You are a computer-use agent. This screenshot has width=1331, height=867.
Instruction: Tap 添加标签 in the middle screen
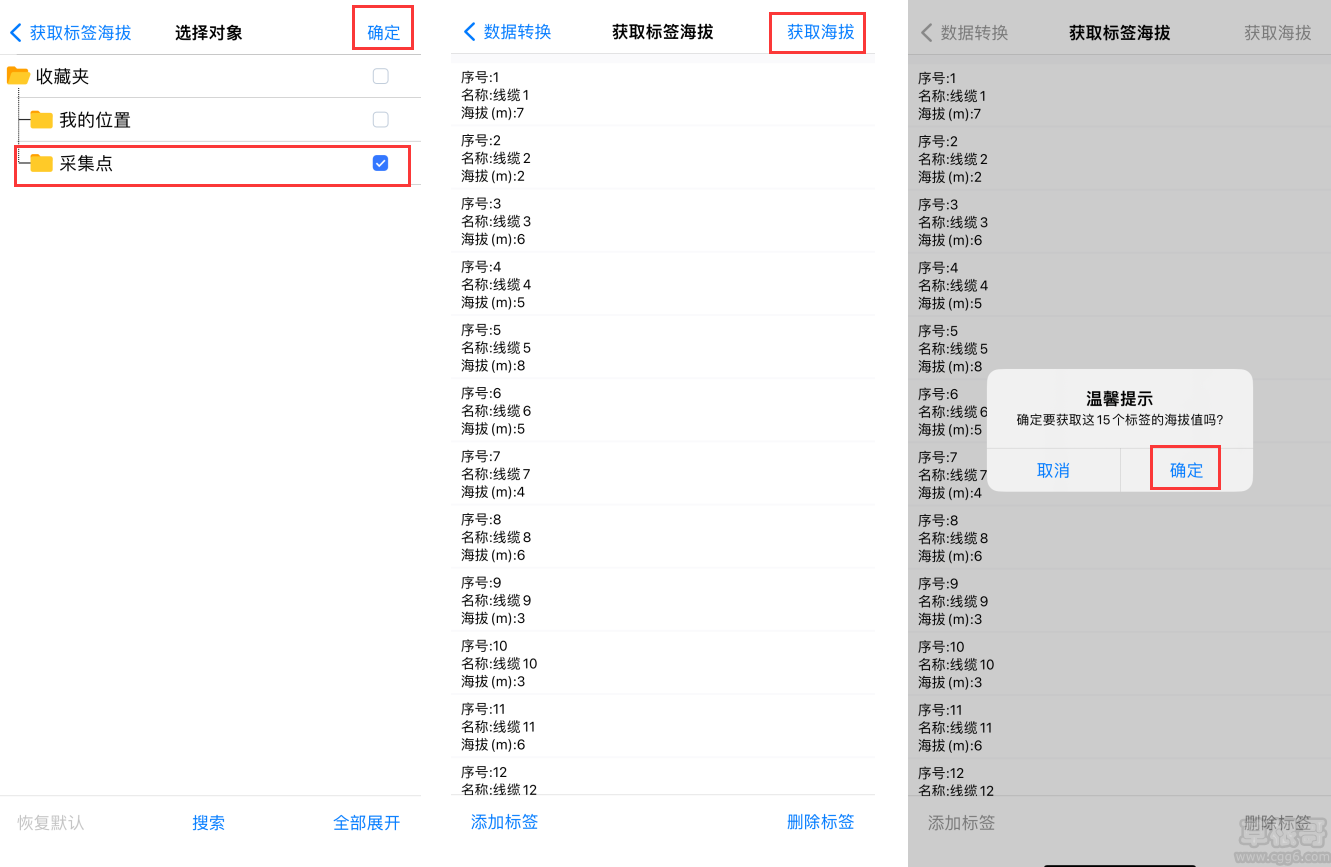click(505, 822)
